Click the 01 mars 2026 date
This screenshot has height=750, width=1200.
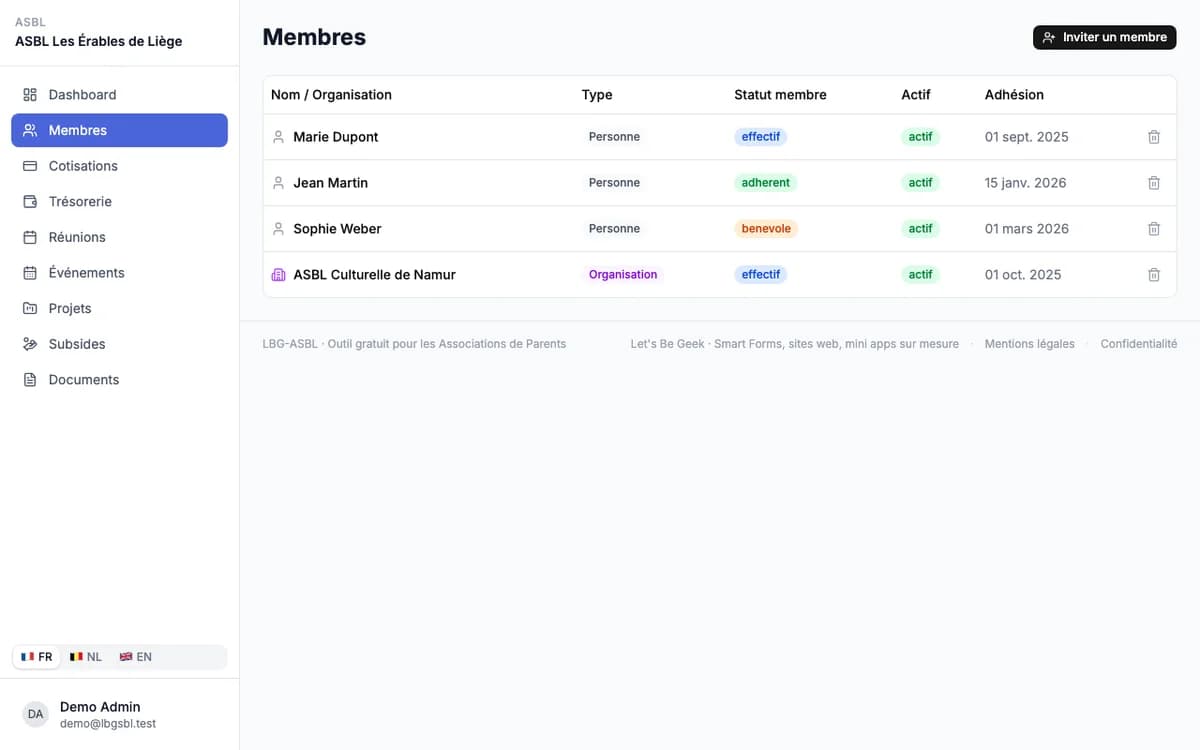click(1027, 229)
